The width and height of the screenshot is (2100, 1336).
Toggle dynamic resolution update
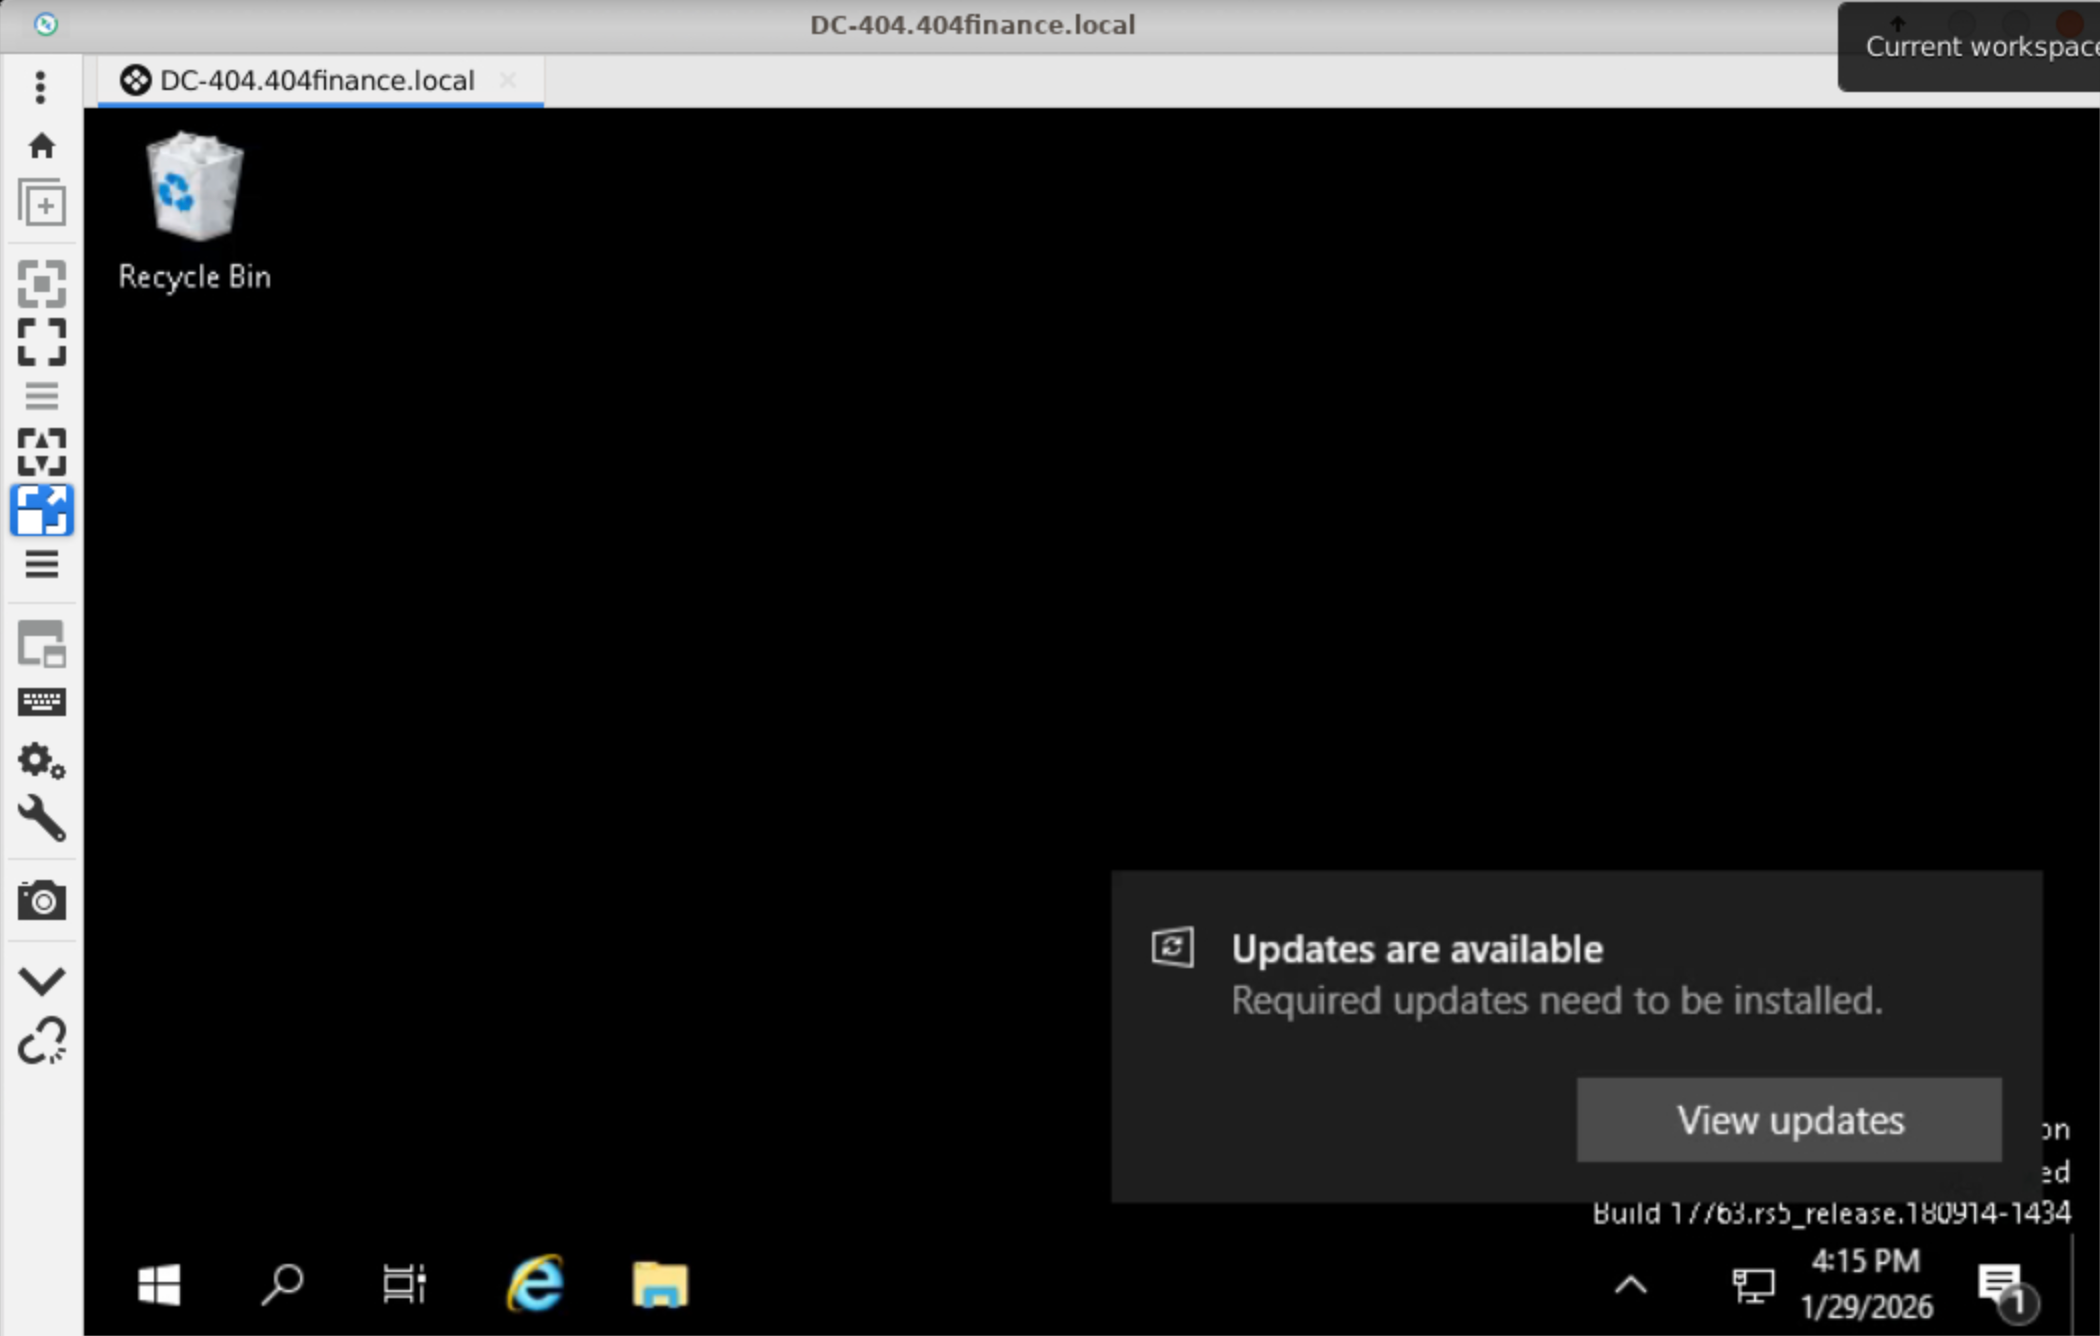(x=41, y=451)
